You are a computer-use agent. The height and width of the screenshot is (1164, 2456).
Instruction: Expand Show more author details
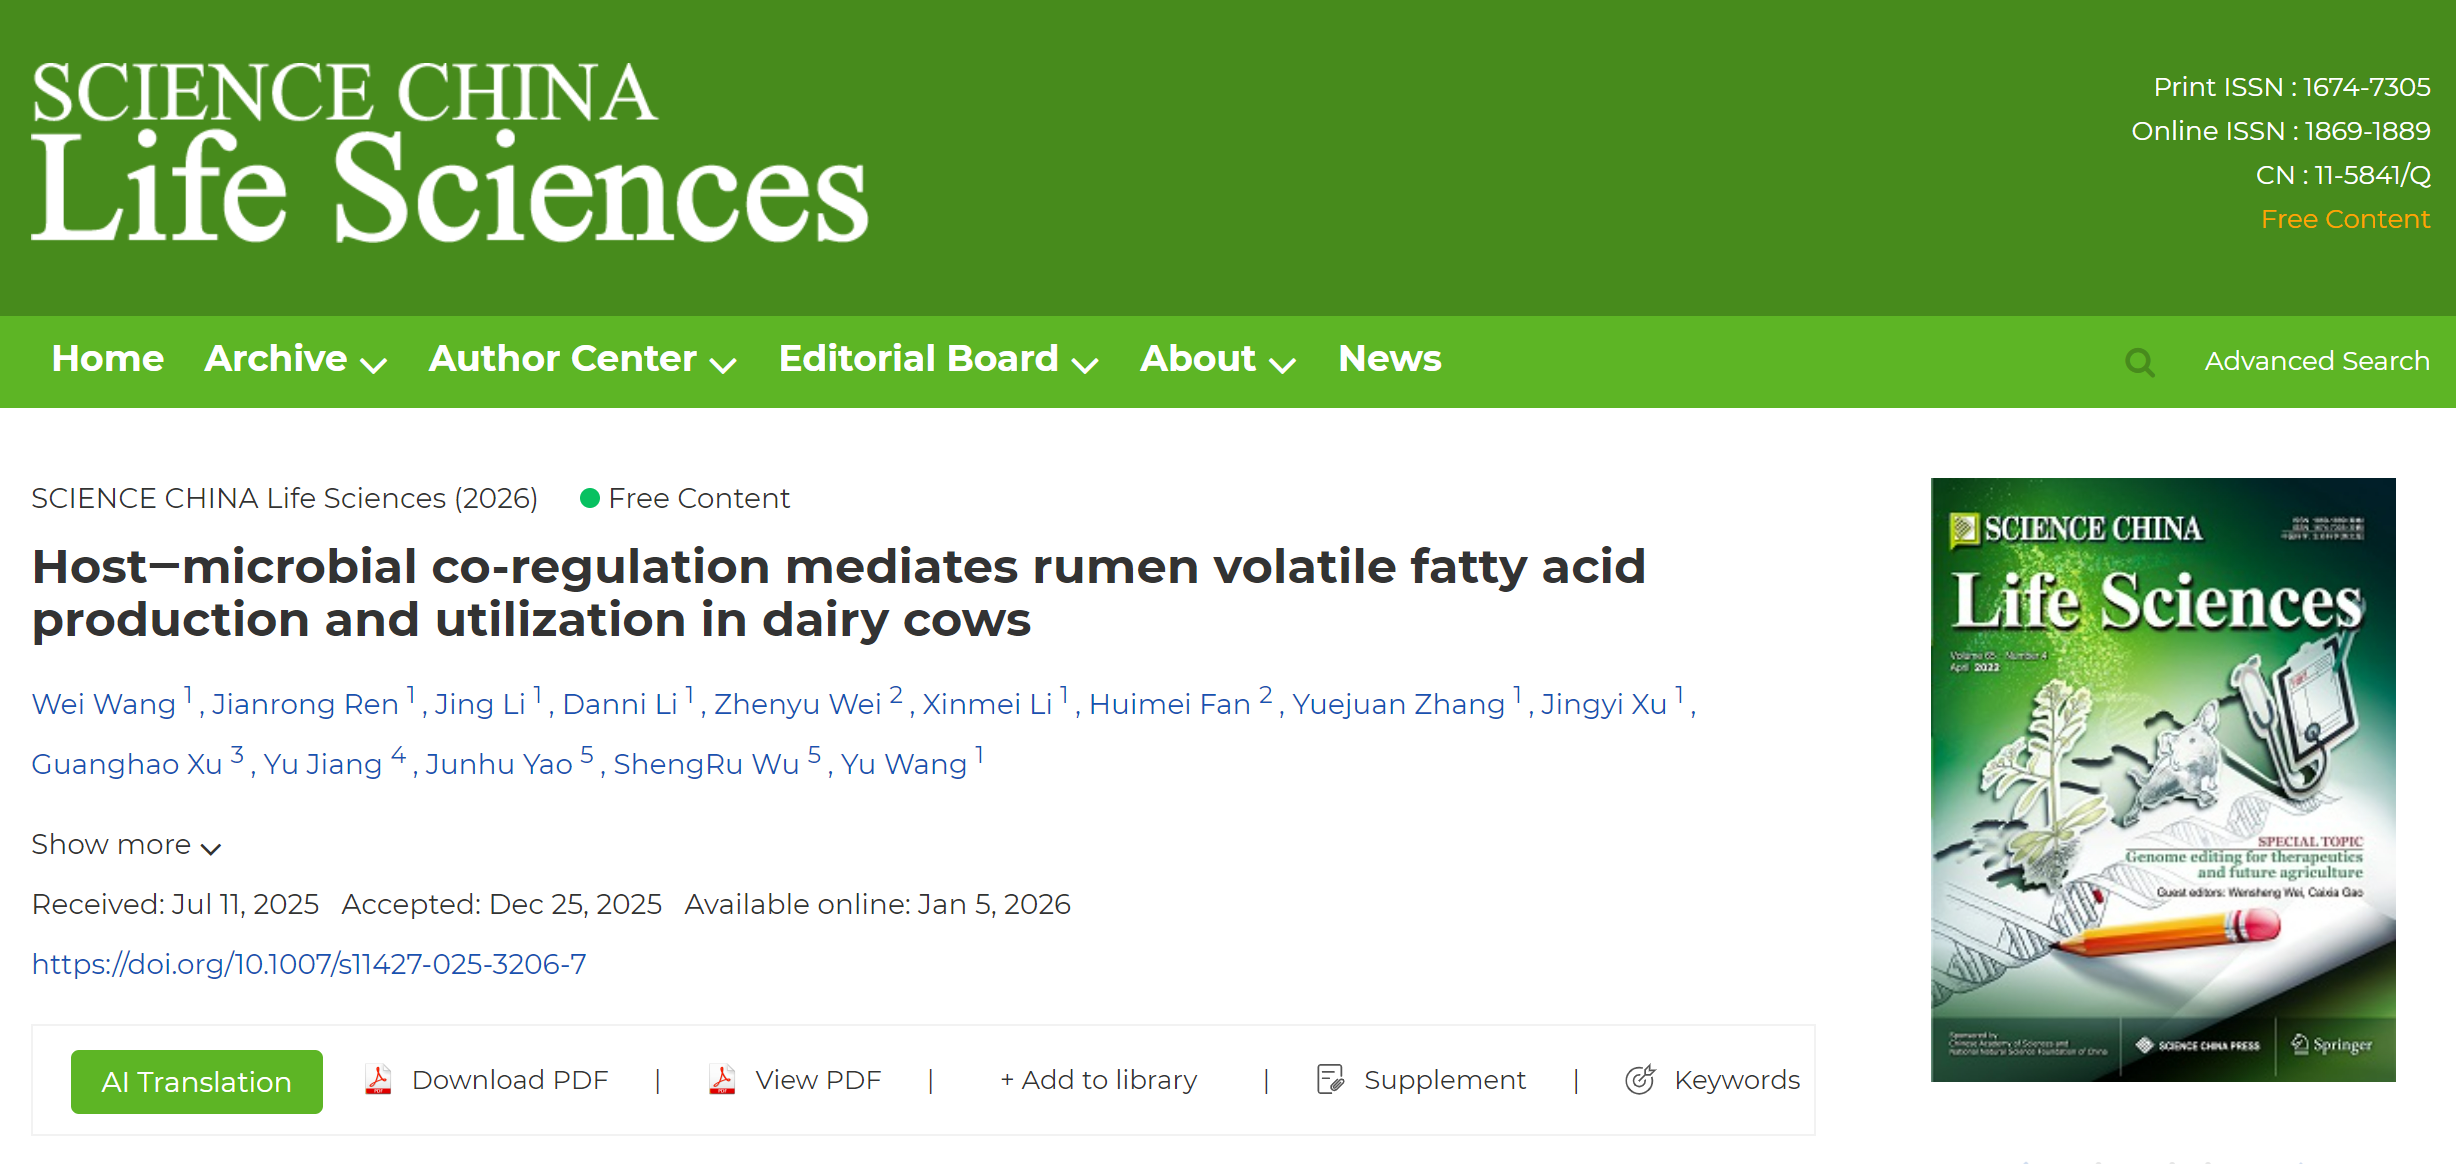point(126,845)
